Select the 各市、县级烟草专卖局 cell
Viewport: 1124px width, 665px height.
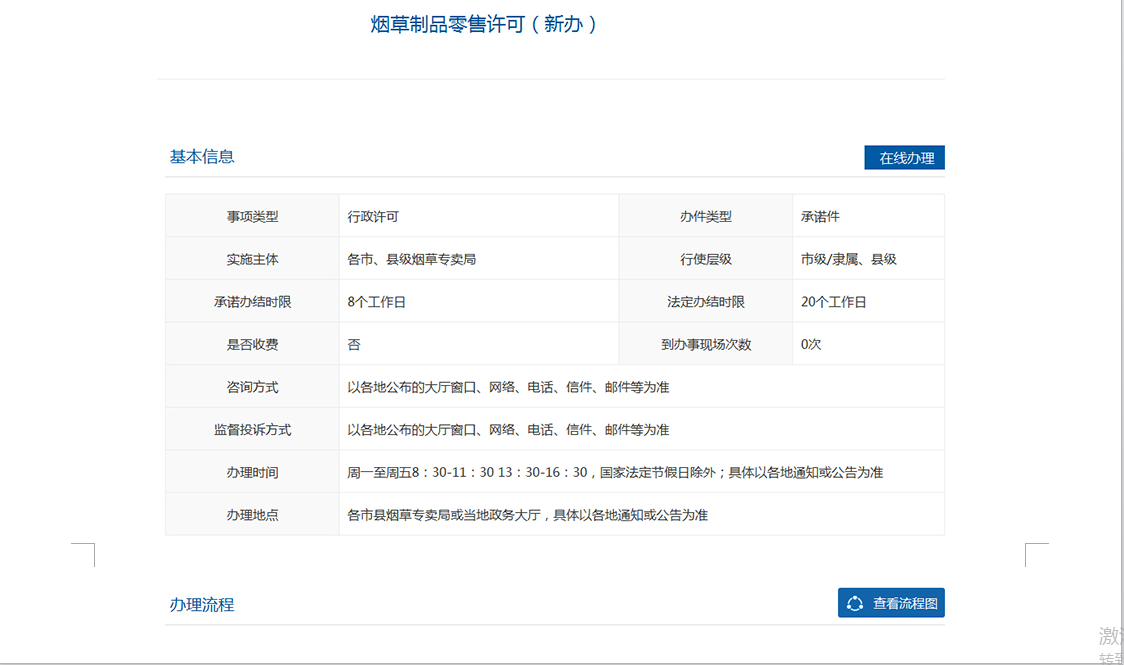[411, 259]
